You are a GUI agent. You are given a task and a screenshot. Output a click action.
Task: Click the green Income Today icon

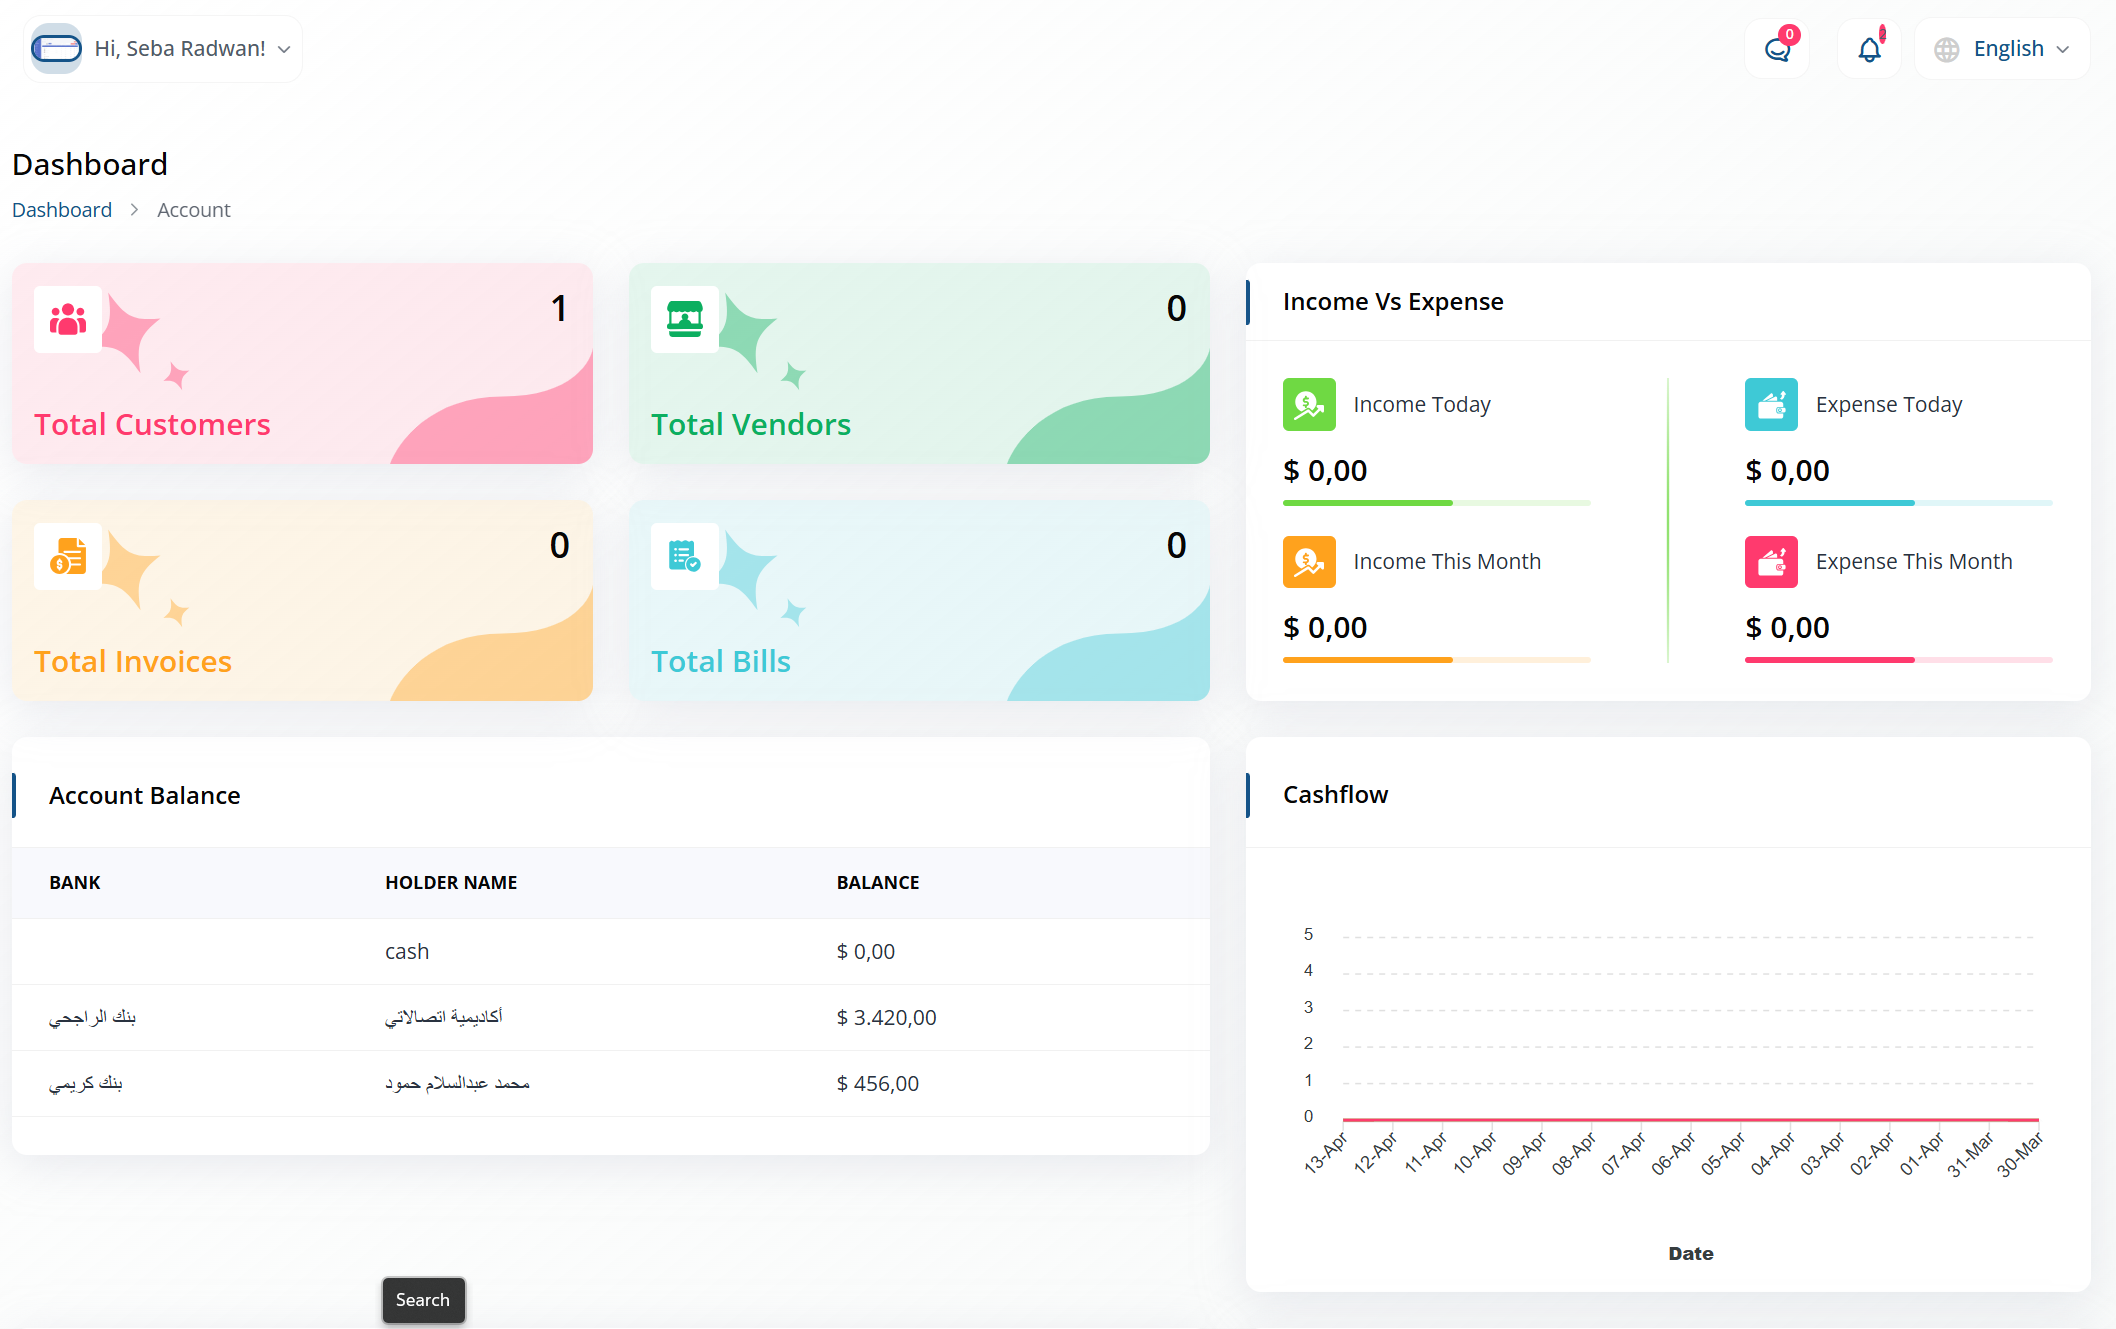(x=1309, y=405)
